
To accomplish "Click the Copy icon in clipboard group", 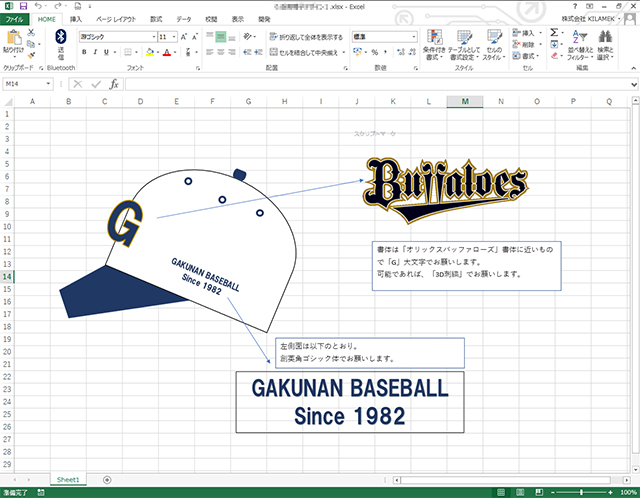I will pos(31,44).
